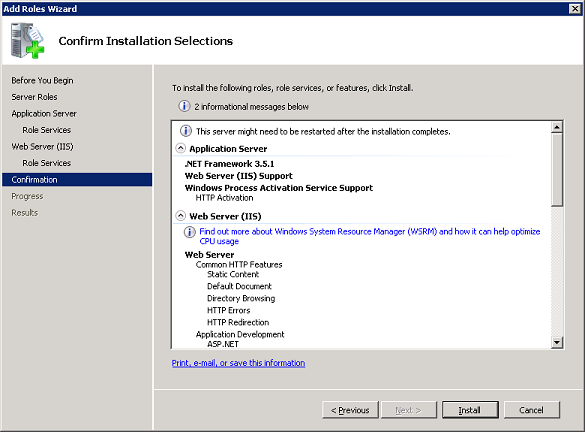This screenshot has width=585, height=432.
Task: Go to the 'Application Server' step
Action: pos(44,113)
